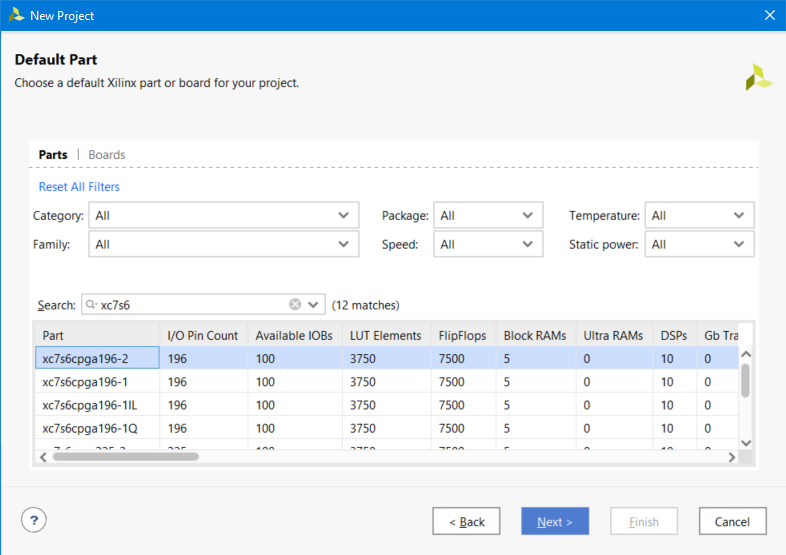Screen dimensions: 786x555
Task: Click the Reset All Filters link
Action: [x=79, y=187]
